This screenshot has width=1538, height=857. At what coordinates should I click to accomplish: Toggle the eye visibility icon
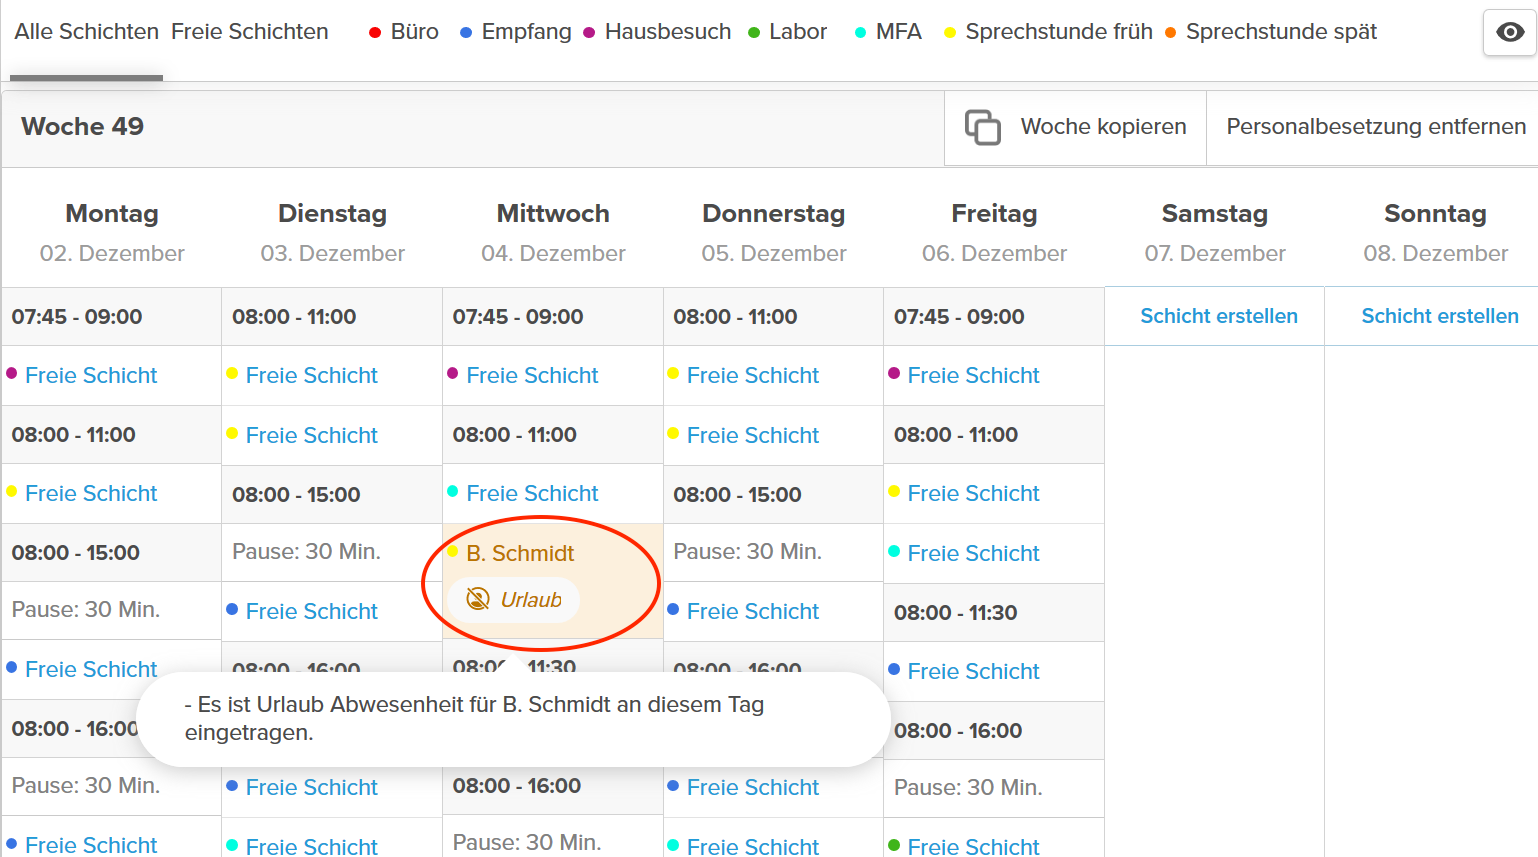[1509, 32]
